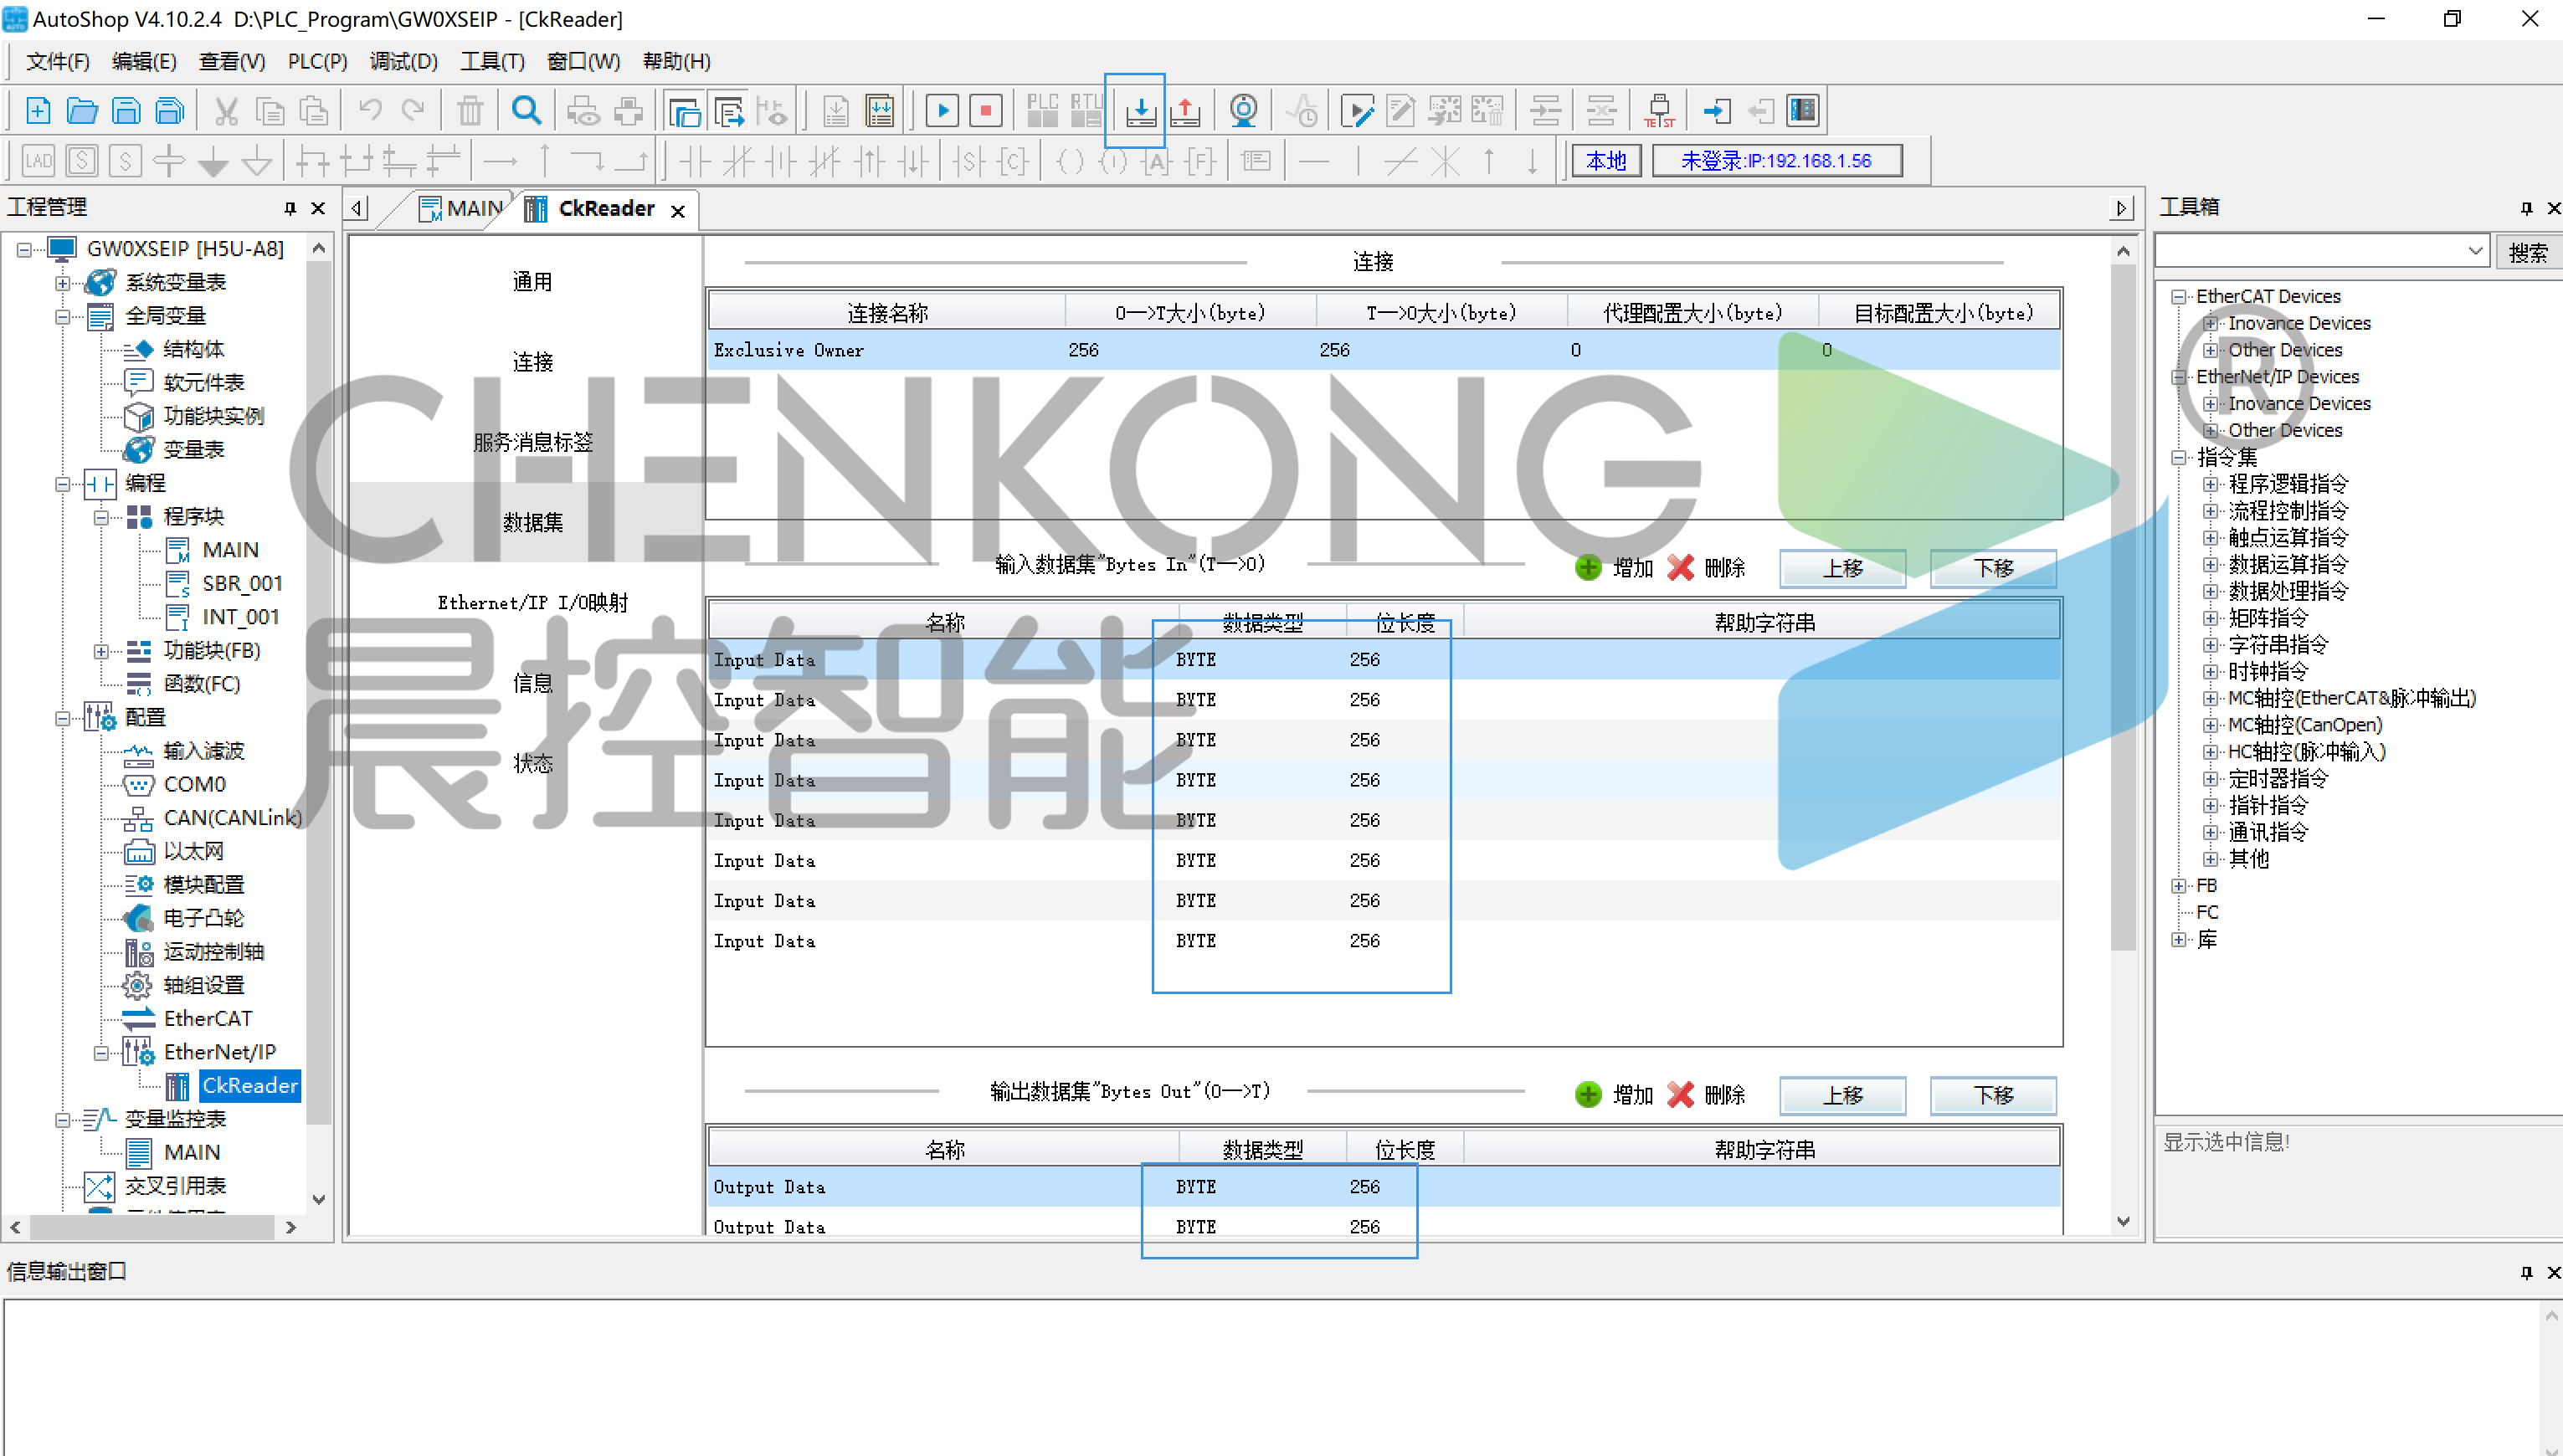Open the 调试(D) menu
This screenshot has width=2563, height=1456.
(403, 62)
